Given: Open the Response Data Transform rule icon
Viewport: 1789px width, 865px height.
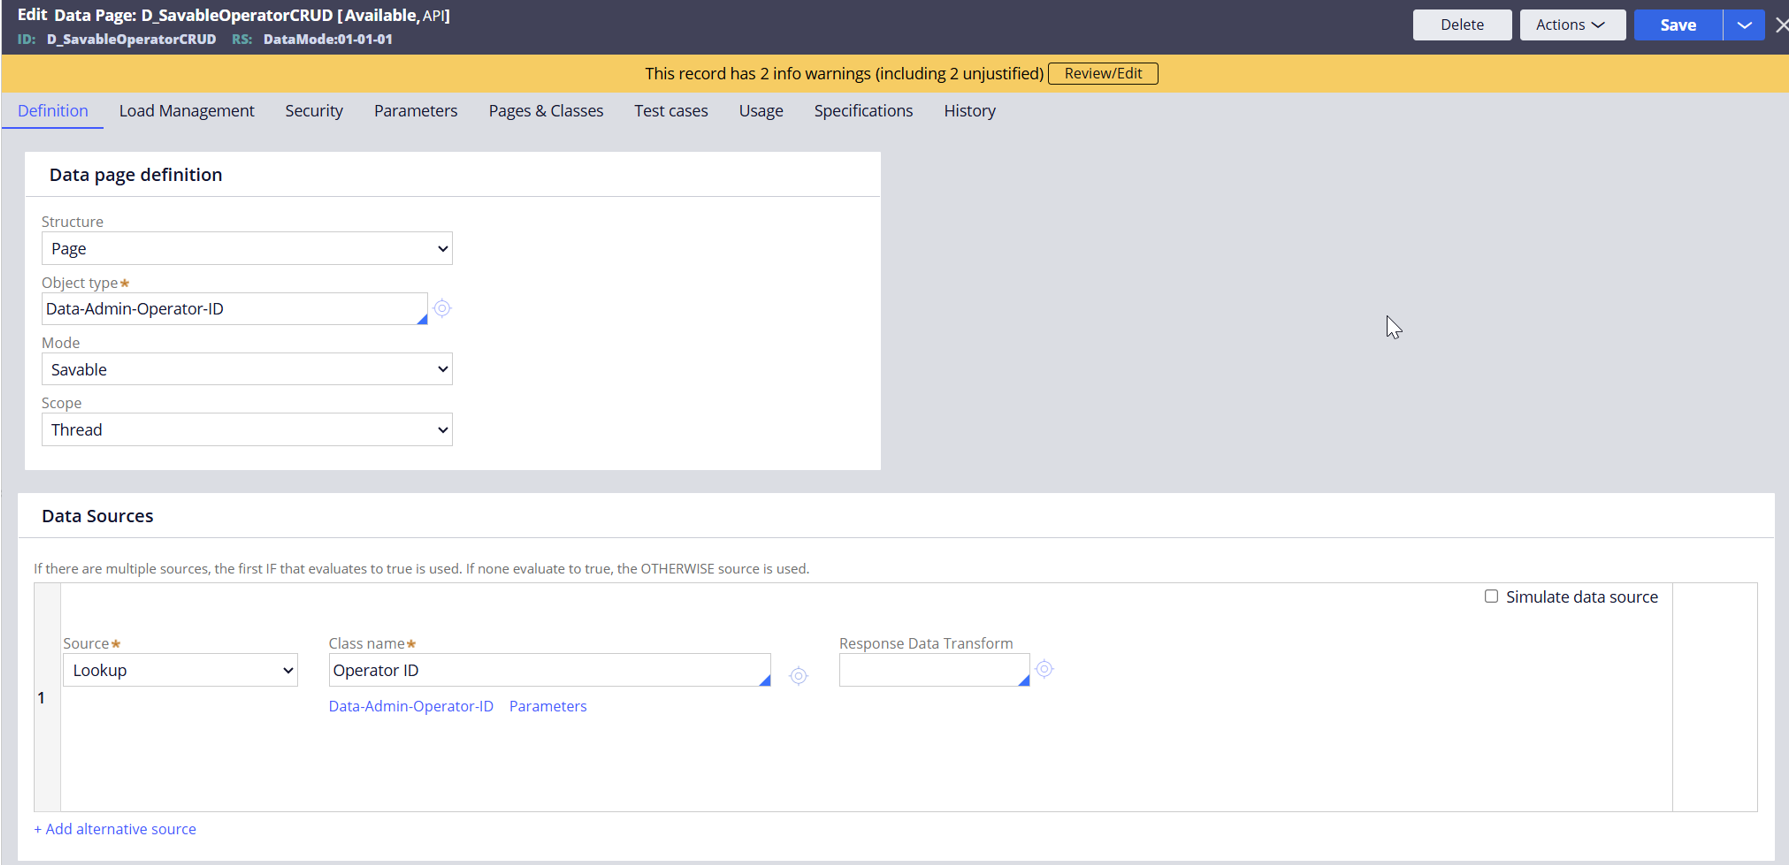Looking at the screenshot, I should 1044,669.
